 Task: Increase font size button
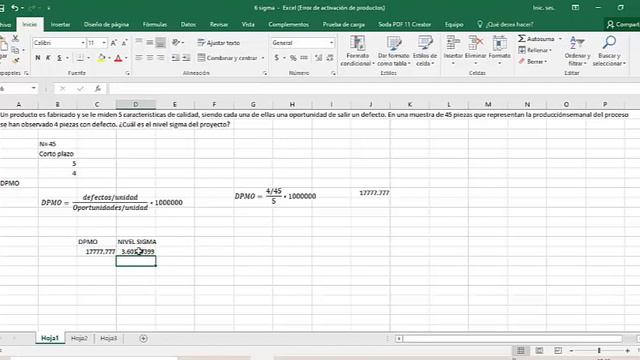114,43
